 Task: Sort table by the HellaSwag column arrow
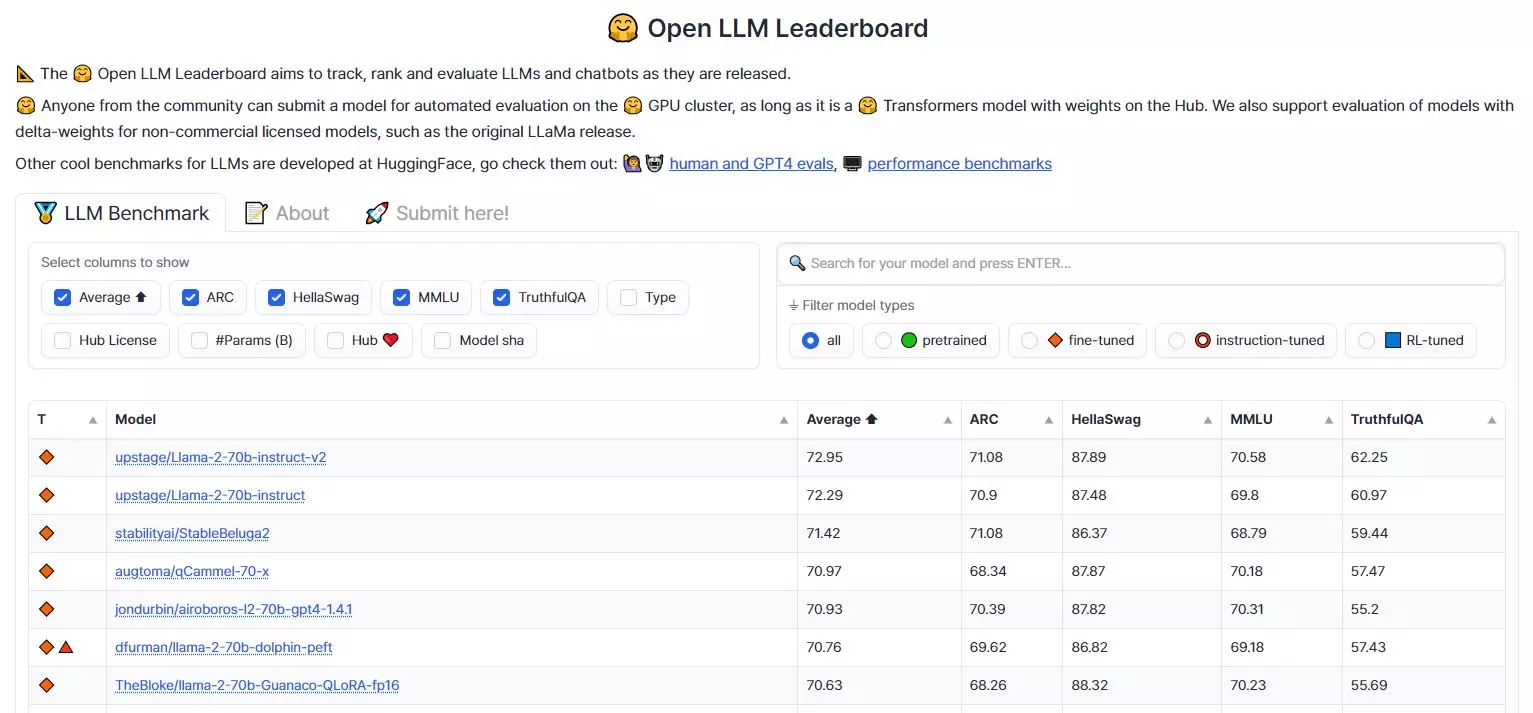[x=1208, y=420]
